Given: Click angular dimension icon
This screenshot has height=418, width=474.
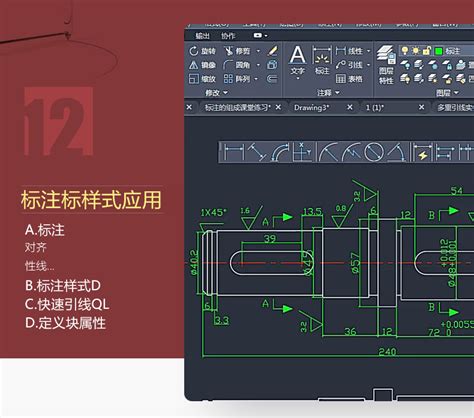Looking at the screenshot, I should coord(396,152).
